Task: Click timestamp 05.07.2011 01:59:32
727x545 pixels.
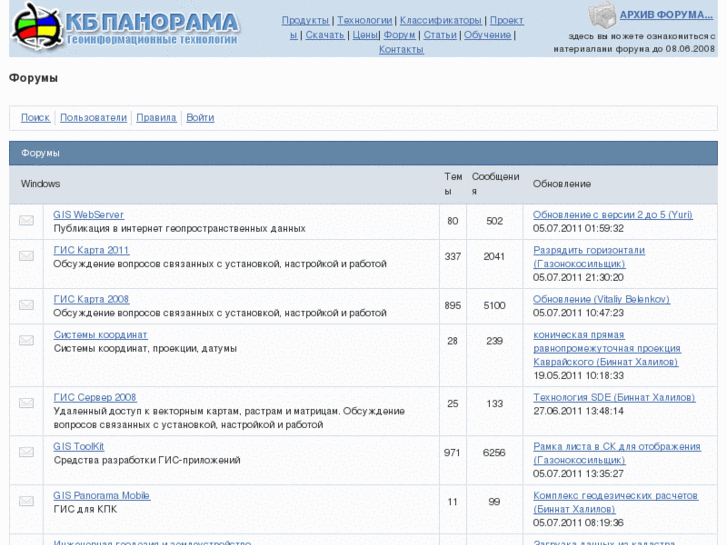Action: (578, 228)
